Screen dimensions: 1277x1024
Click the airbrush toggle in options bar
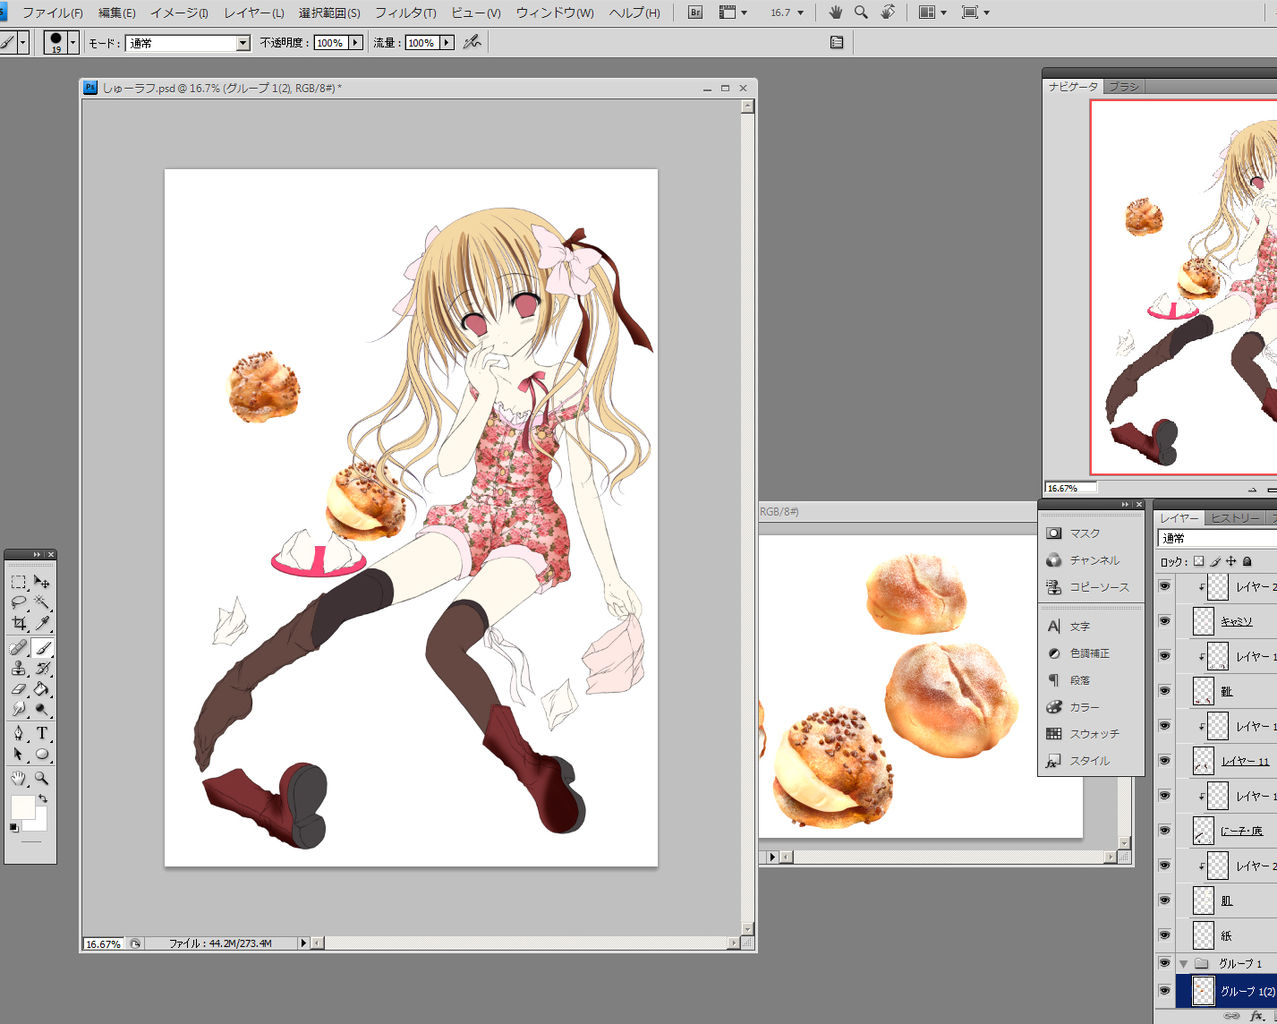(x=472, y=43)
